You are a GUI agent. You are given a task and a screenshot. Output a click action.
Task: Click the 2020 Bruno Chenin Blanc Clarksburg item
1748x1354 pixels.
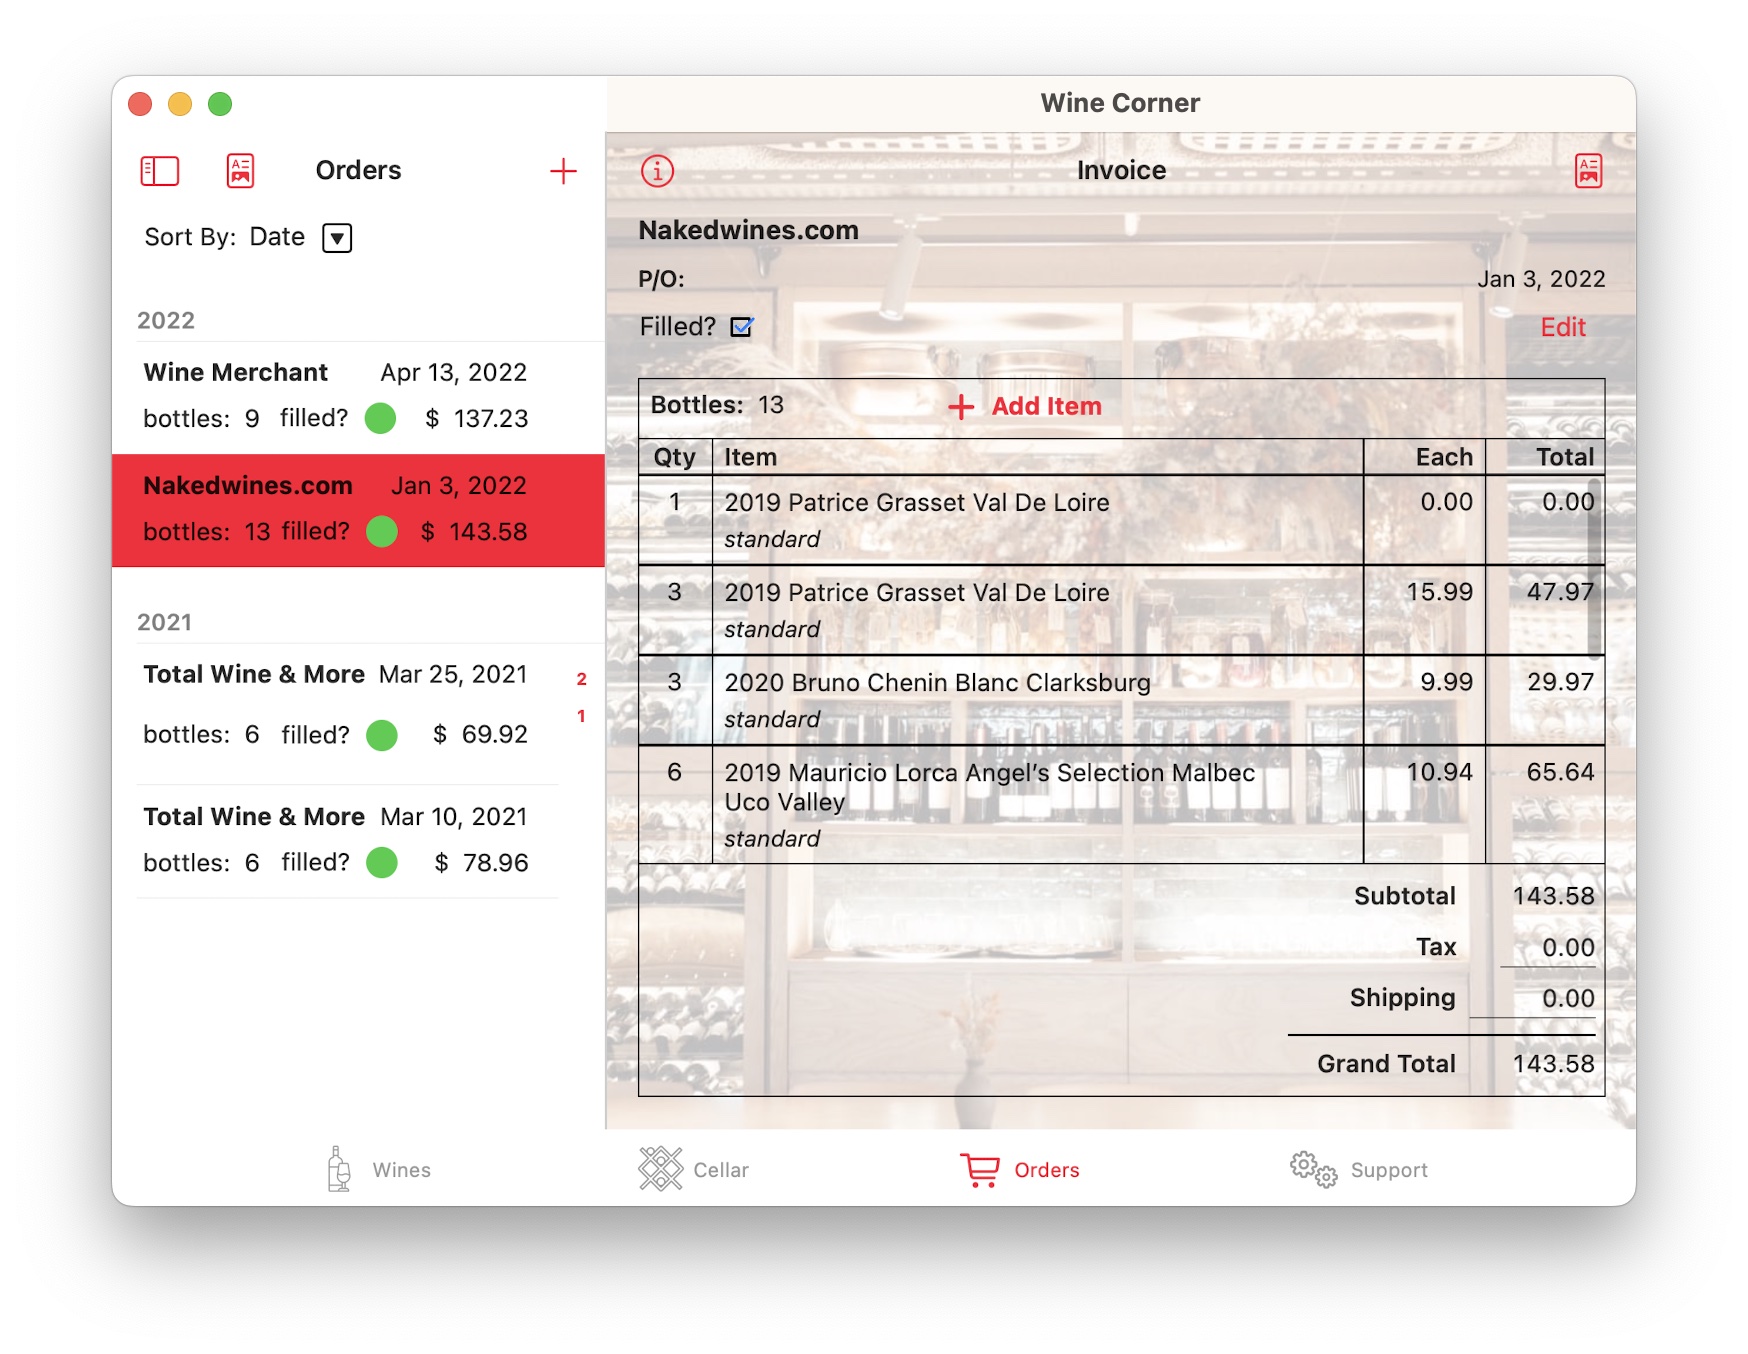click(x=937, y=682)
